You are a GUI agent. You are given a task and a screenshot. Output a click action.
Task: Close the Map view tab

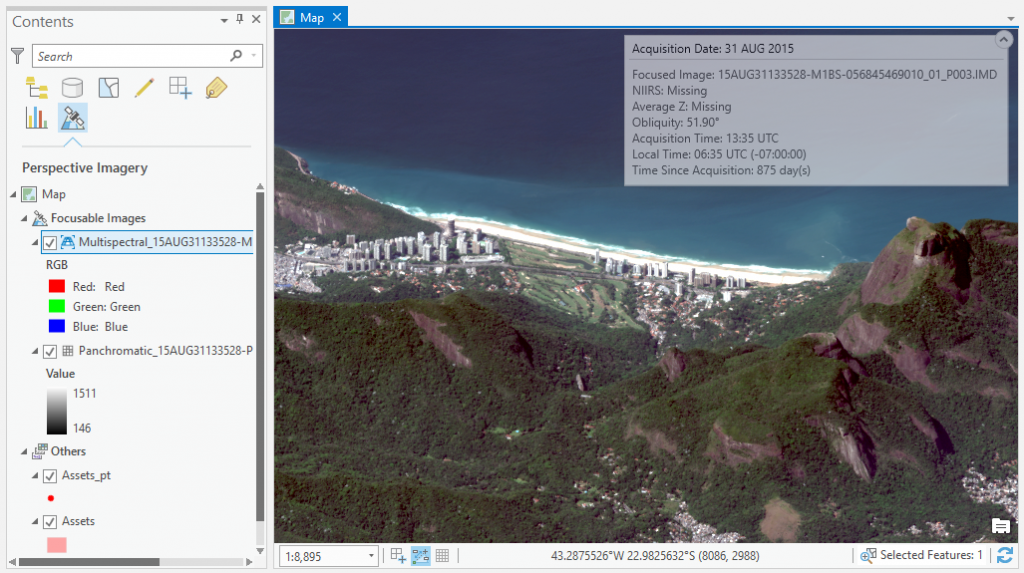[x=337, y=17]
